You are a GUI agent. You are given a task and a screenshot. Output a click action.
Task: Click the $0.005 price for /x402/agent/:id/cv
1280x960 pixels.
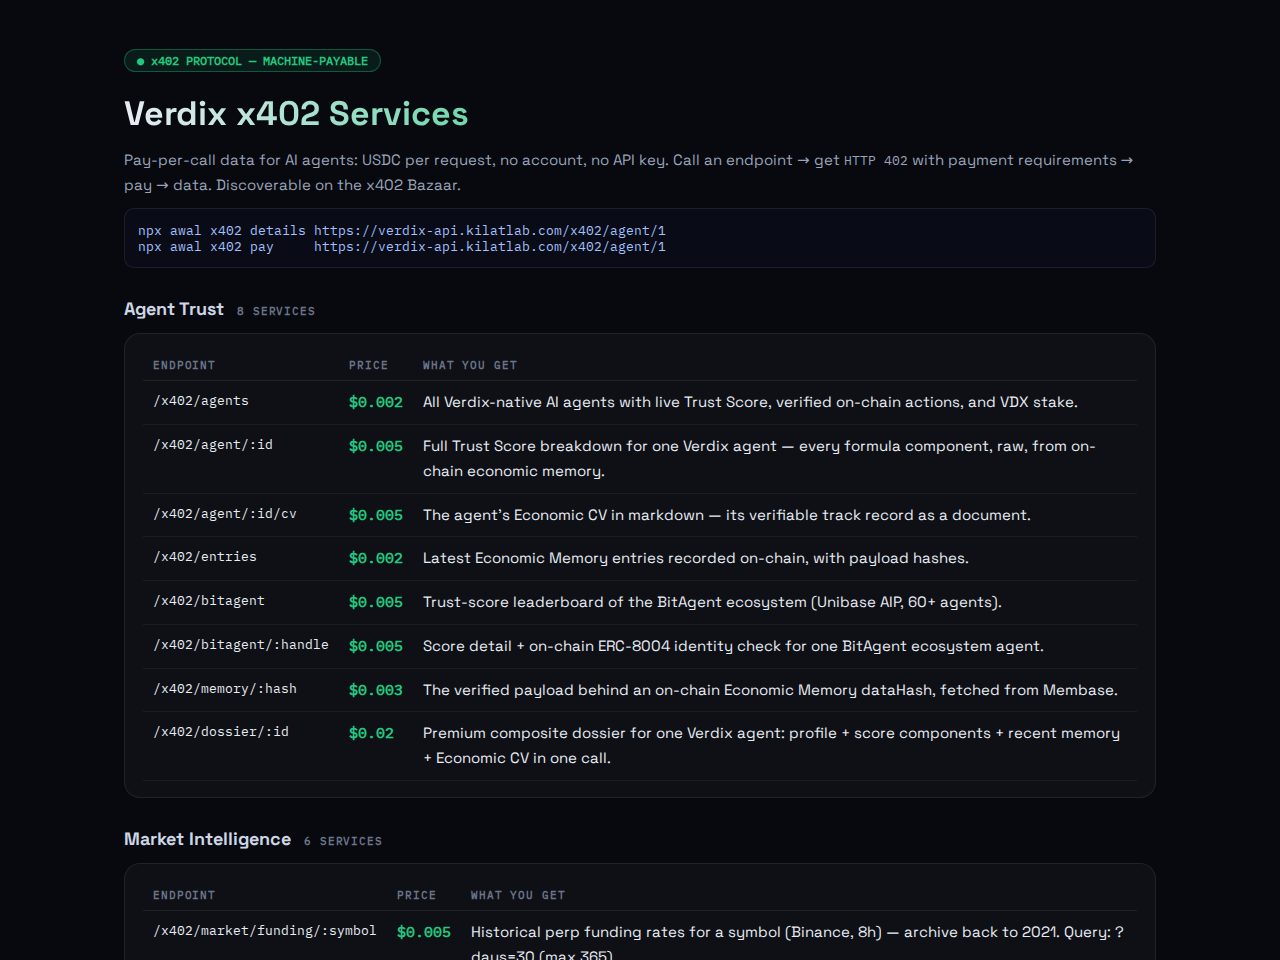coord(376,515)
